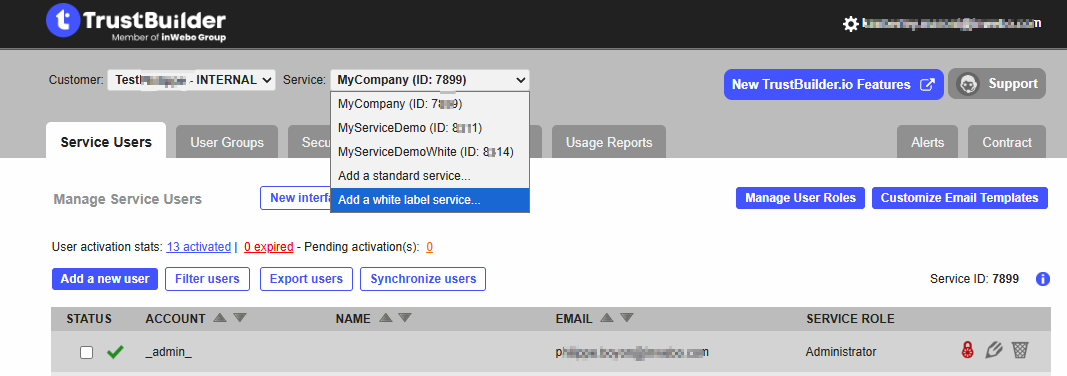
Task: Collapse the Service dropdown
Action: 429,80
